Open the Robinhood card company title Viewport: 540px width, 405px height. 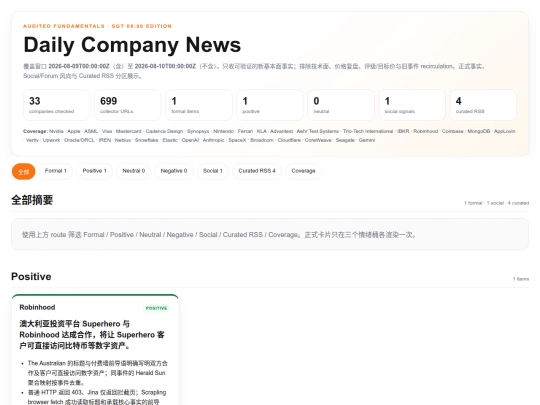37,307
